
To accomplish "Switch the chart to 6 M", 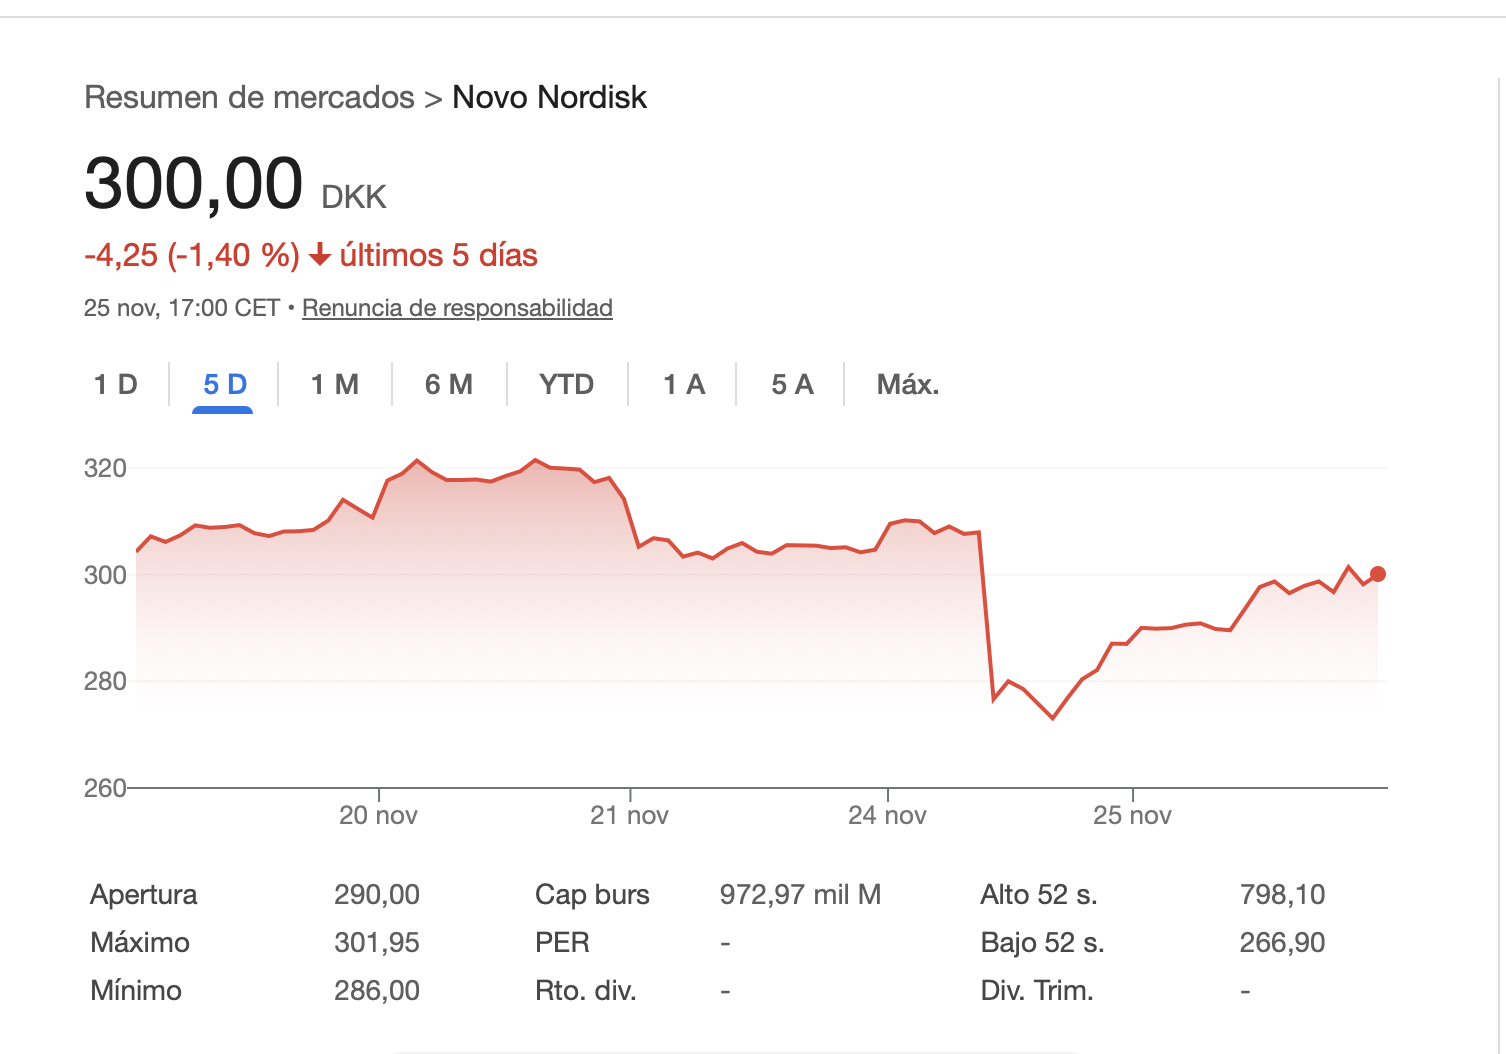I will coord(449,384).
